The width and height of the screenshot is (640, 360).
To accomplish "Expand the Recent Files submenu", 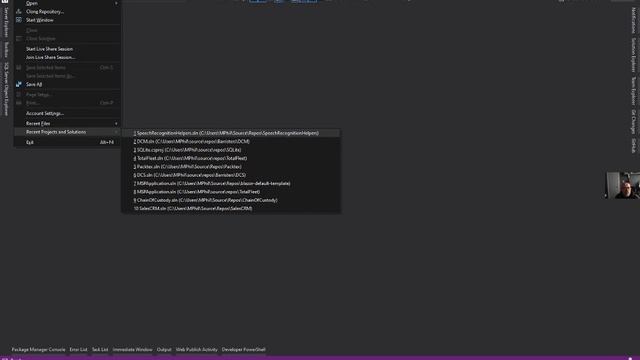I will pos(67,123).
